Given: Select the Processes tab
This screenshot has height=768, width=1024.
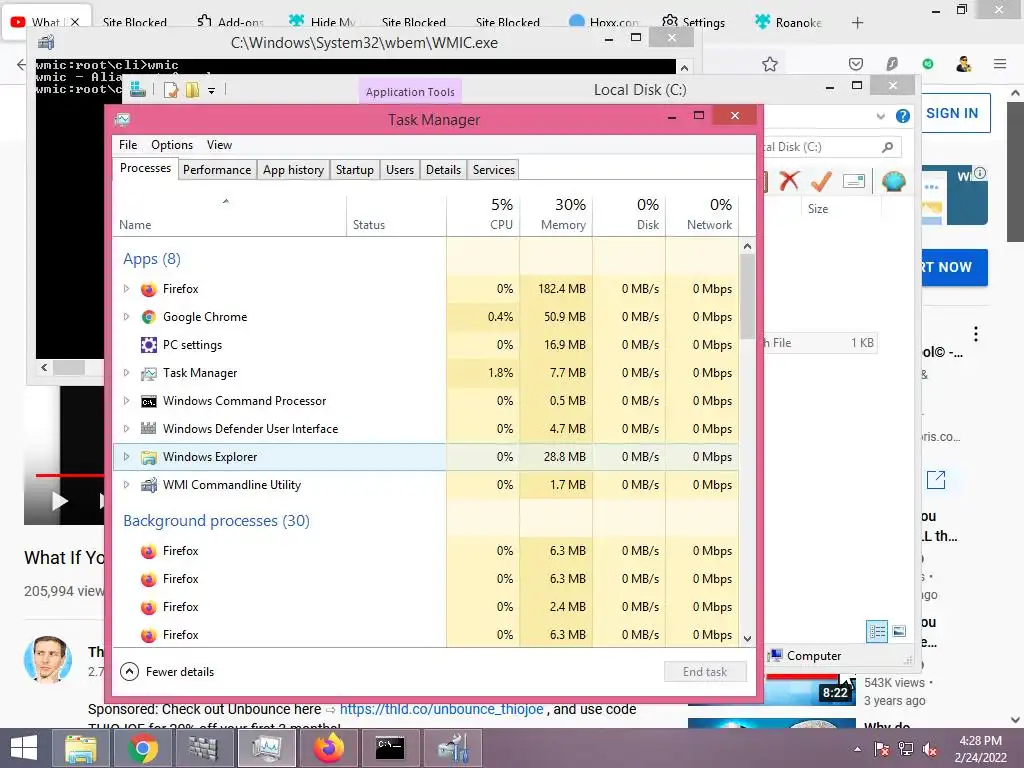Looking at the screenshot, I should pyautogui.click(x=145, y=168).
